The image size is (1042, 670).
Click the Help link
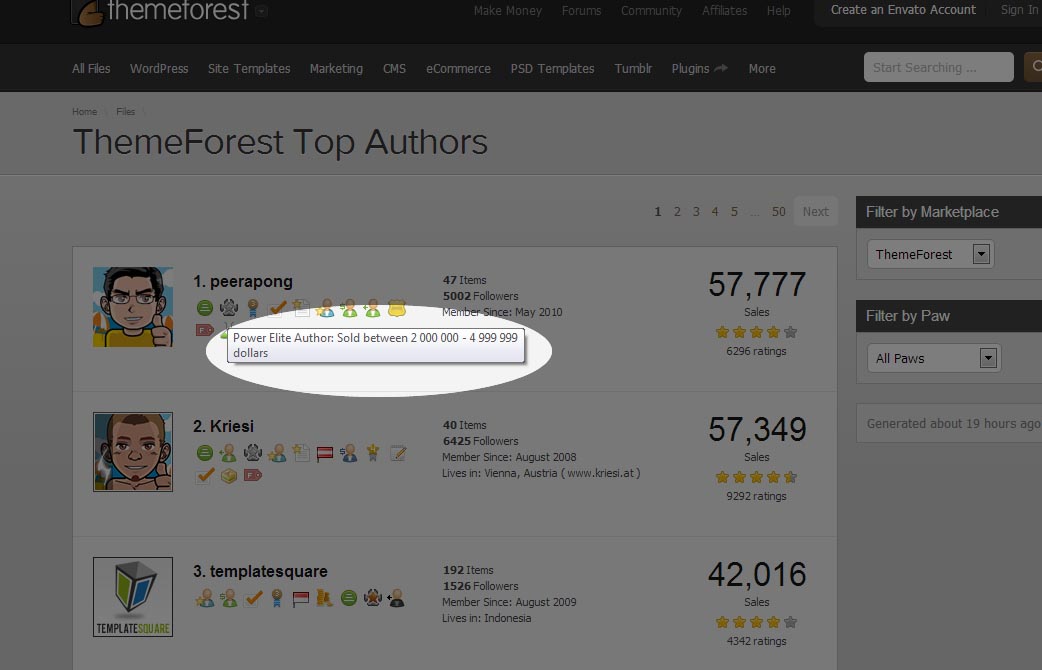coord(778,11)
